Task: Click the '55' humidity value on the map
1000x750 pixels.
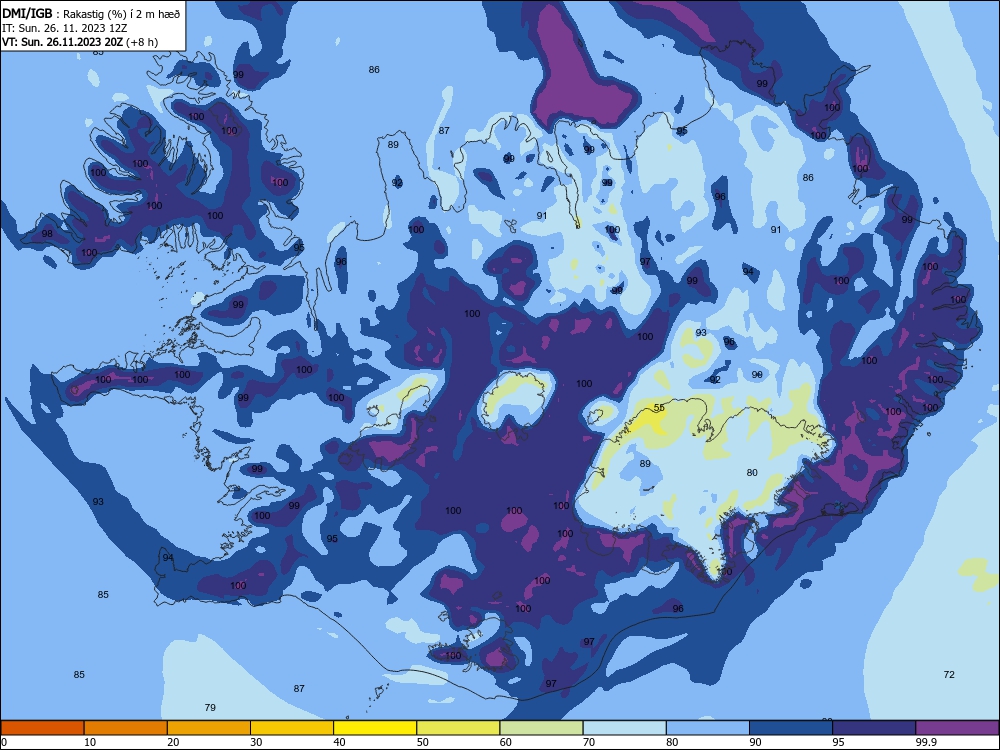Action: (x=659, y=408)
